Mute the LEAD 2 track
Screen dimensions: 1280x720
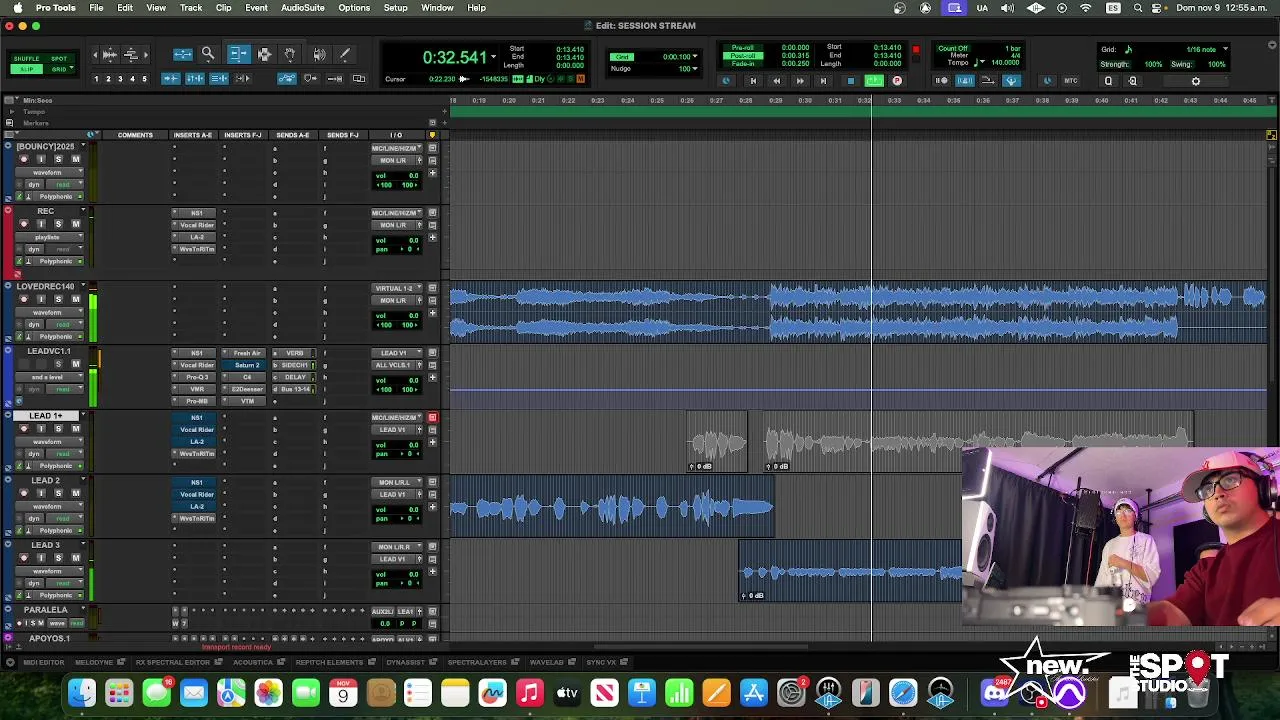pyautogui.click(x=75, y=493)
